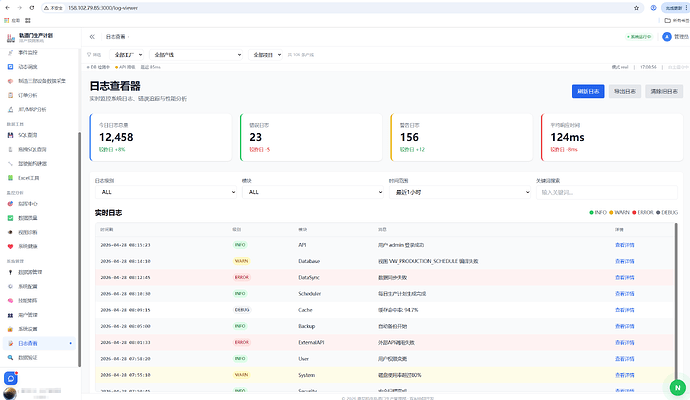This screenshot has width=690, height=400.
Task: View details of the Cache debug row
Action: point(624,310)
